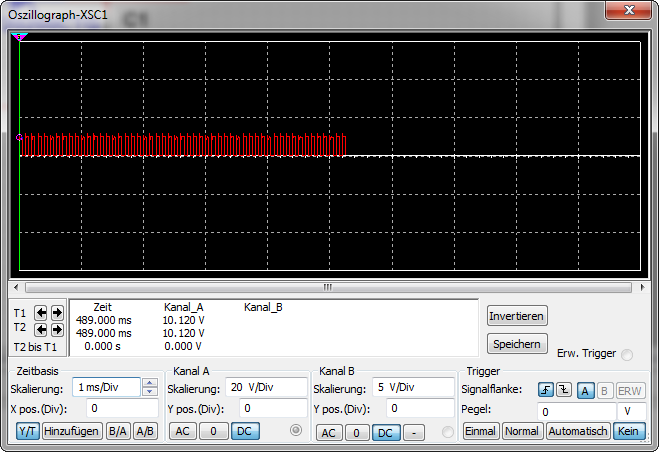Click T2 bis T1 voltage 0.000 V

point(182,346)
